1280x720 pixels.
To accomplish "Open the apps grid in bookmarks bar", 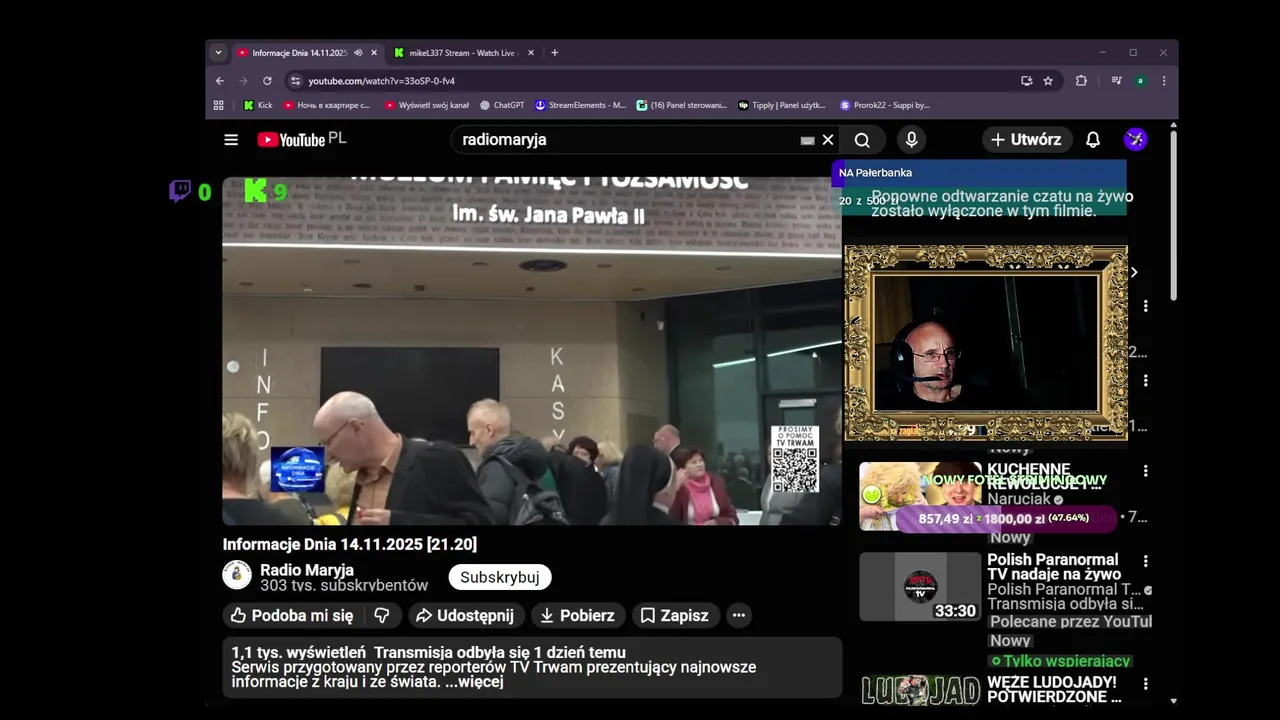I will point(218,105).
